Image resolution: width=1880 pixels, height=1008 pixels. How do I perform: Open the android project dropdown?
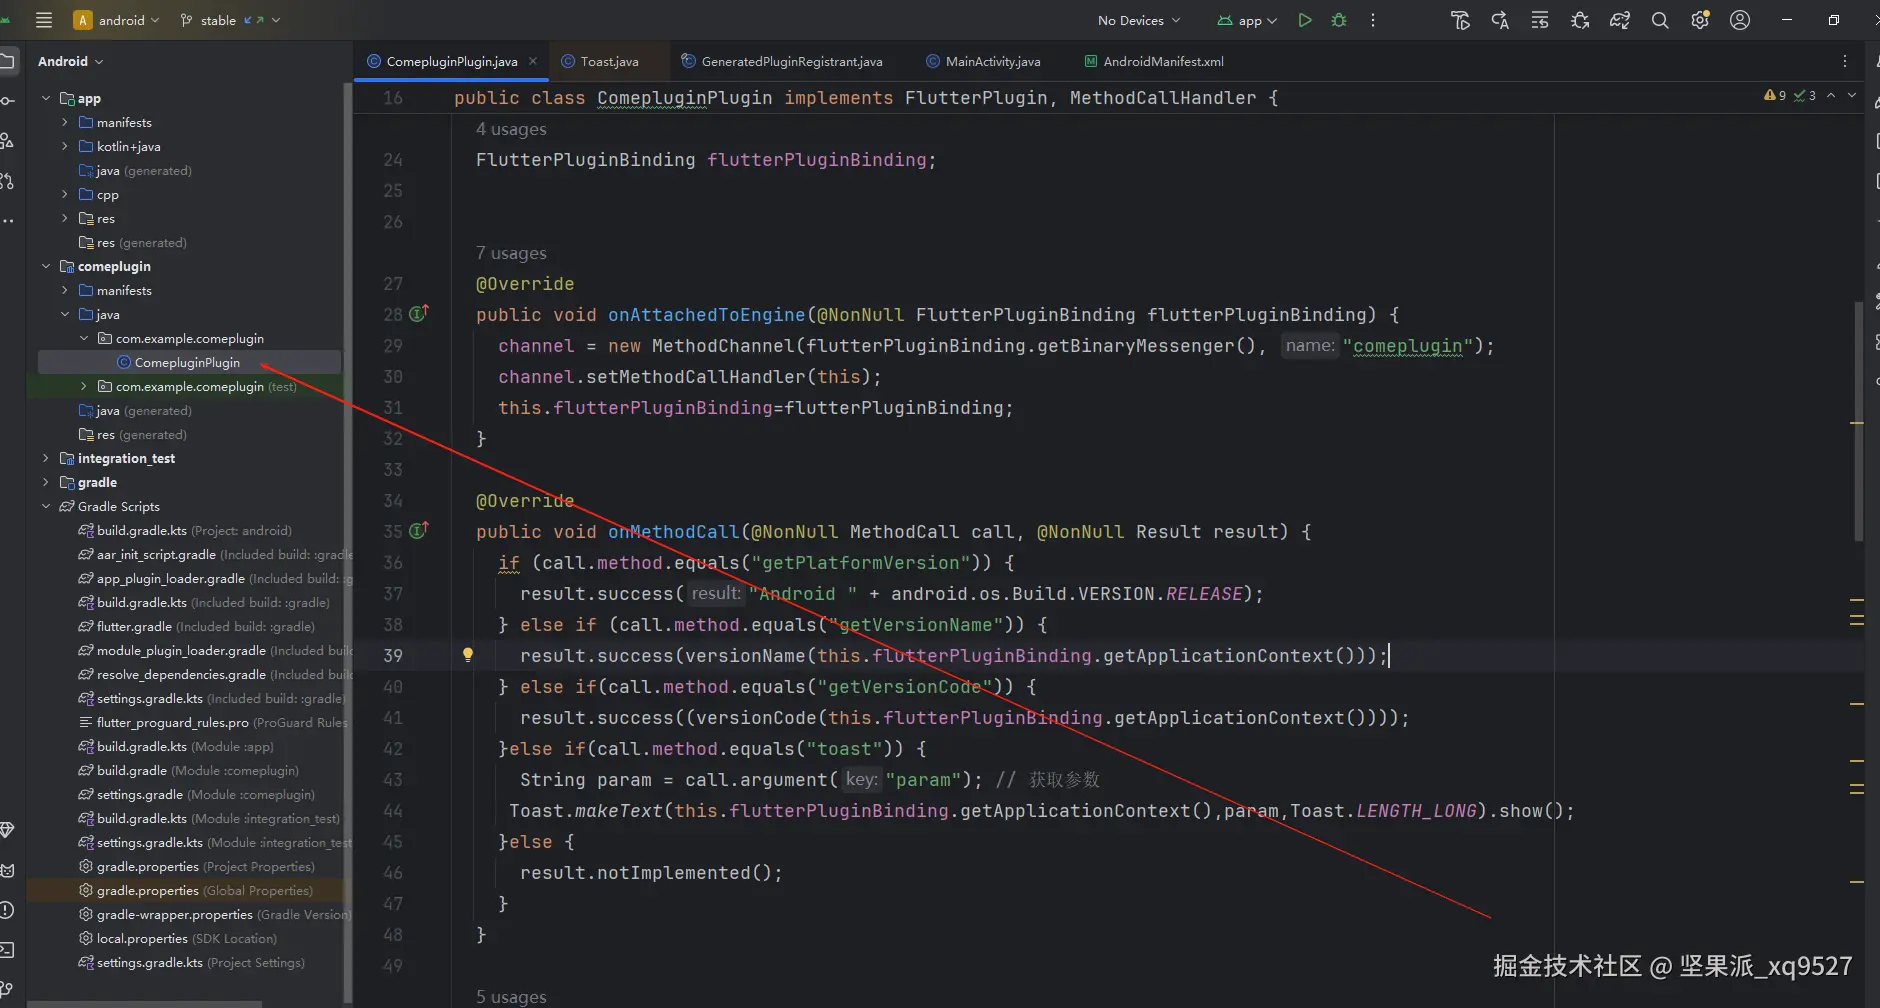point(116,20)
